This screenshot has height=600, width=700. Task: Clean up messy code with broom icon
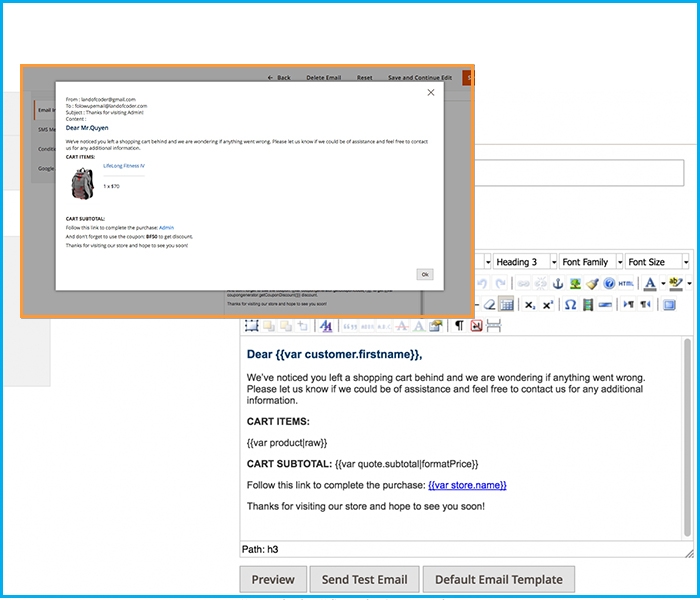point(592,283)
